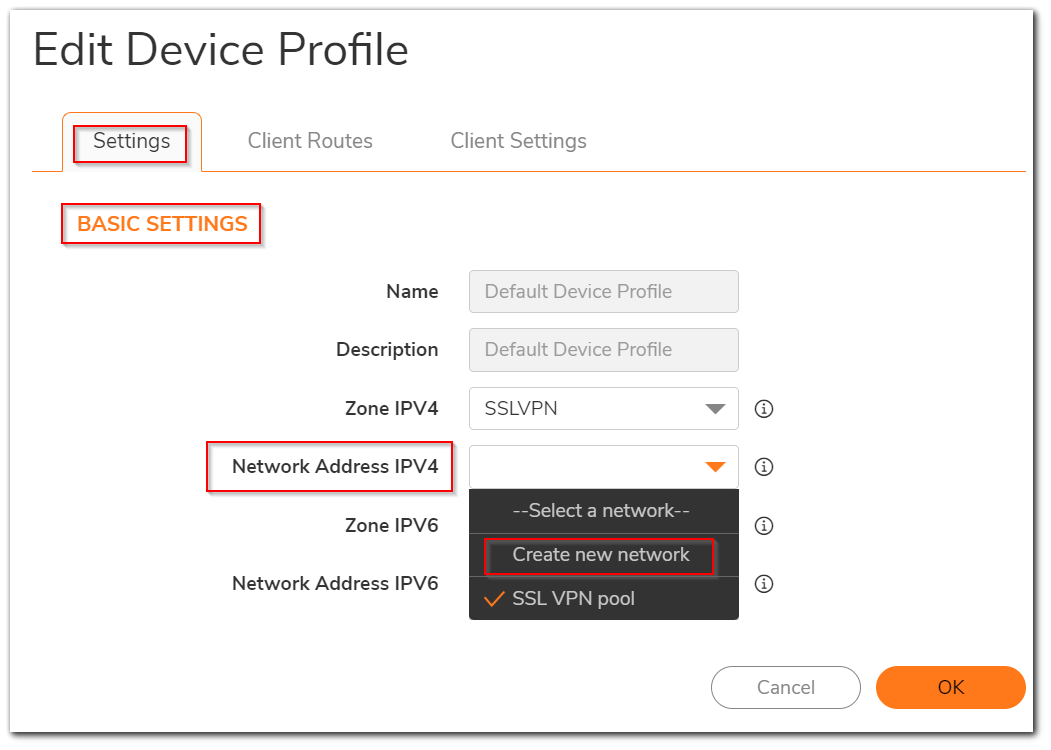Screen dimensions: 1051x750
Task: Go to the Client Settings tab
Action: point(518,142)
